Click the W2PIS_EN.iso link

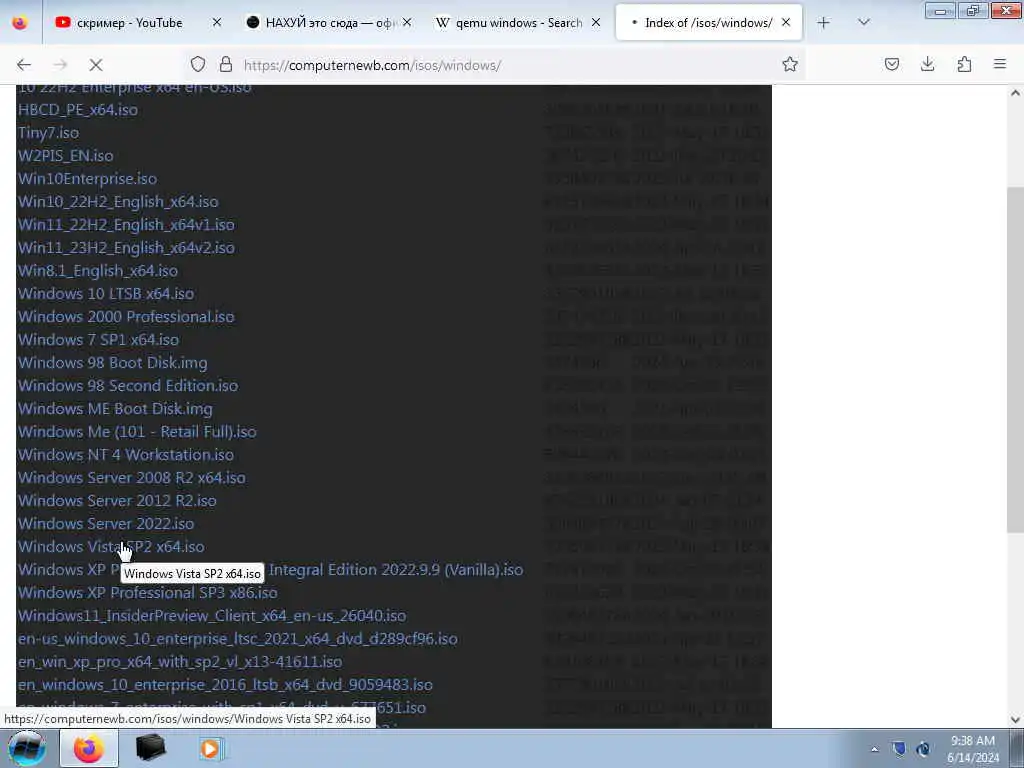[x=65, y=155]
